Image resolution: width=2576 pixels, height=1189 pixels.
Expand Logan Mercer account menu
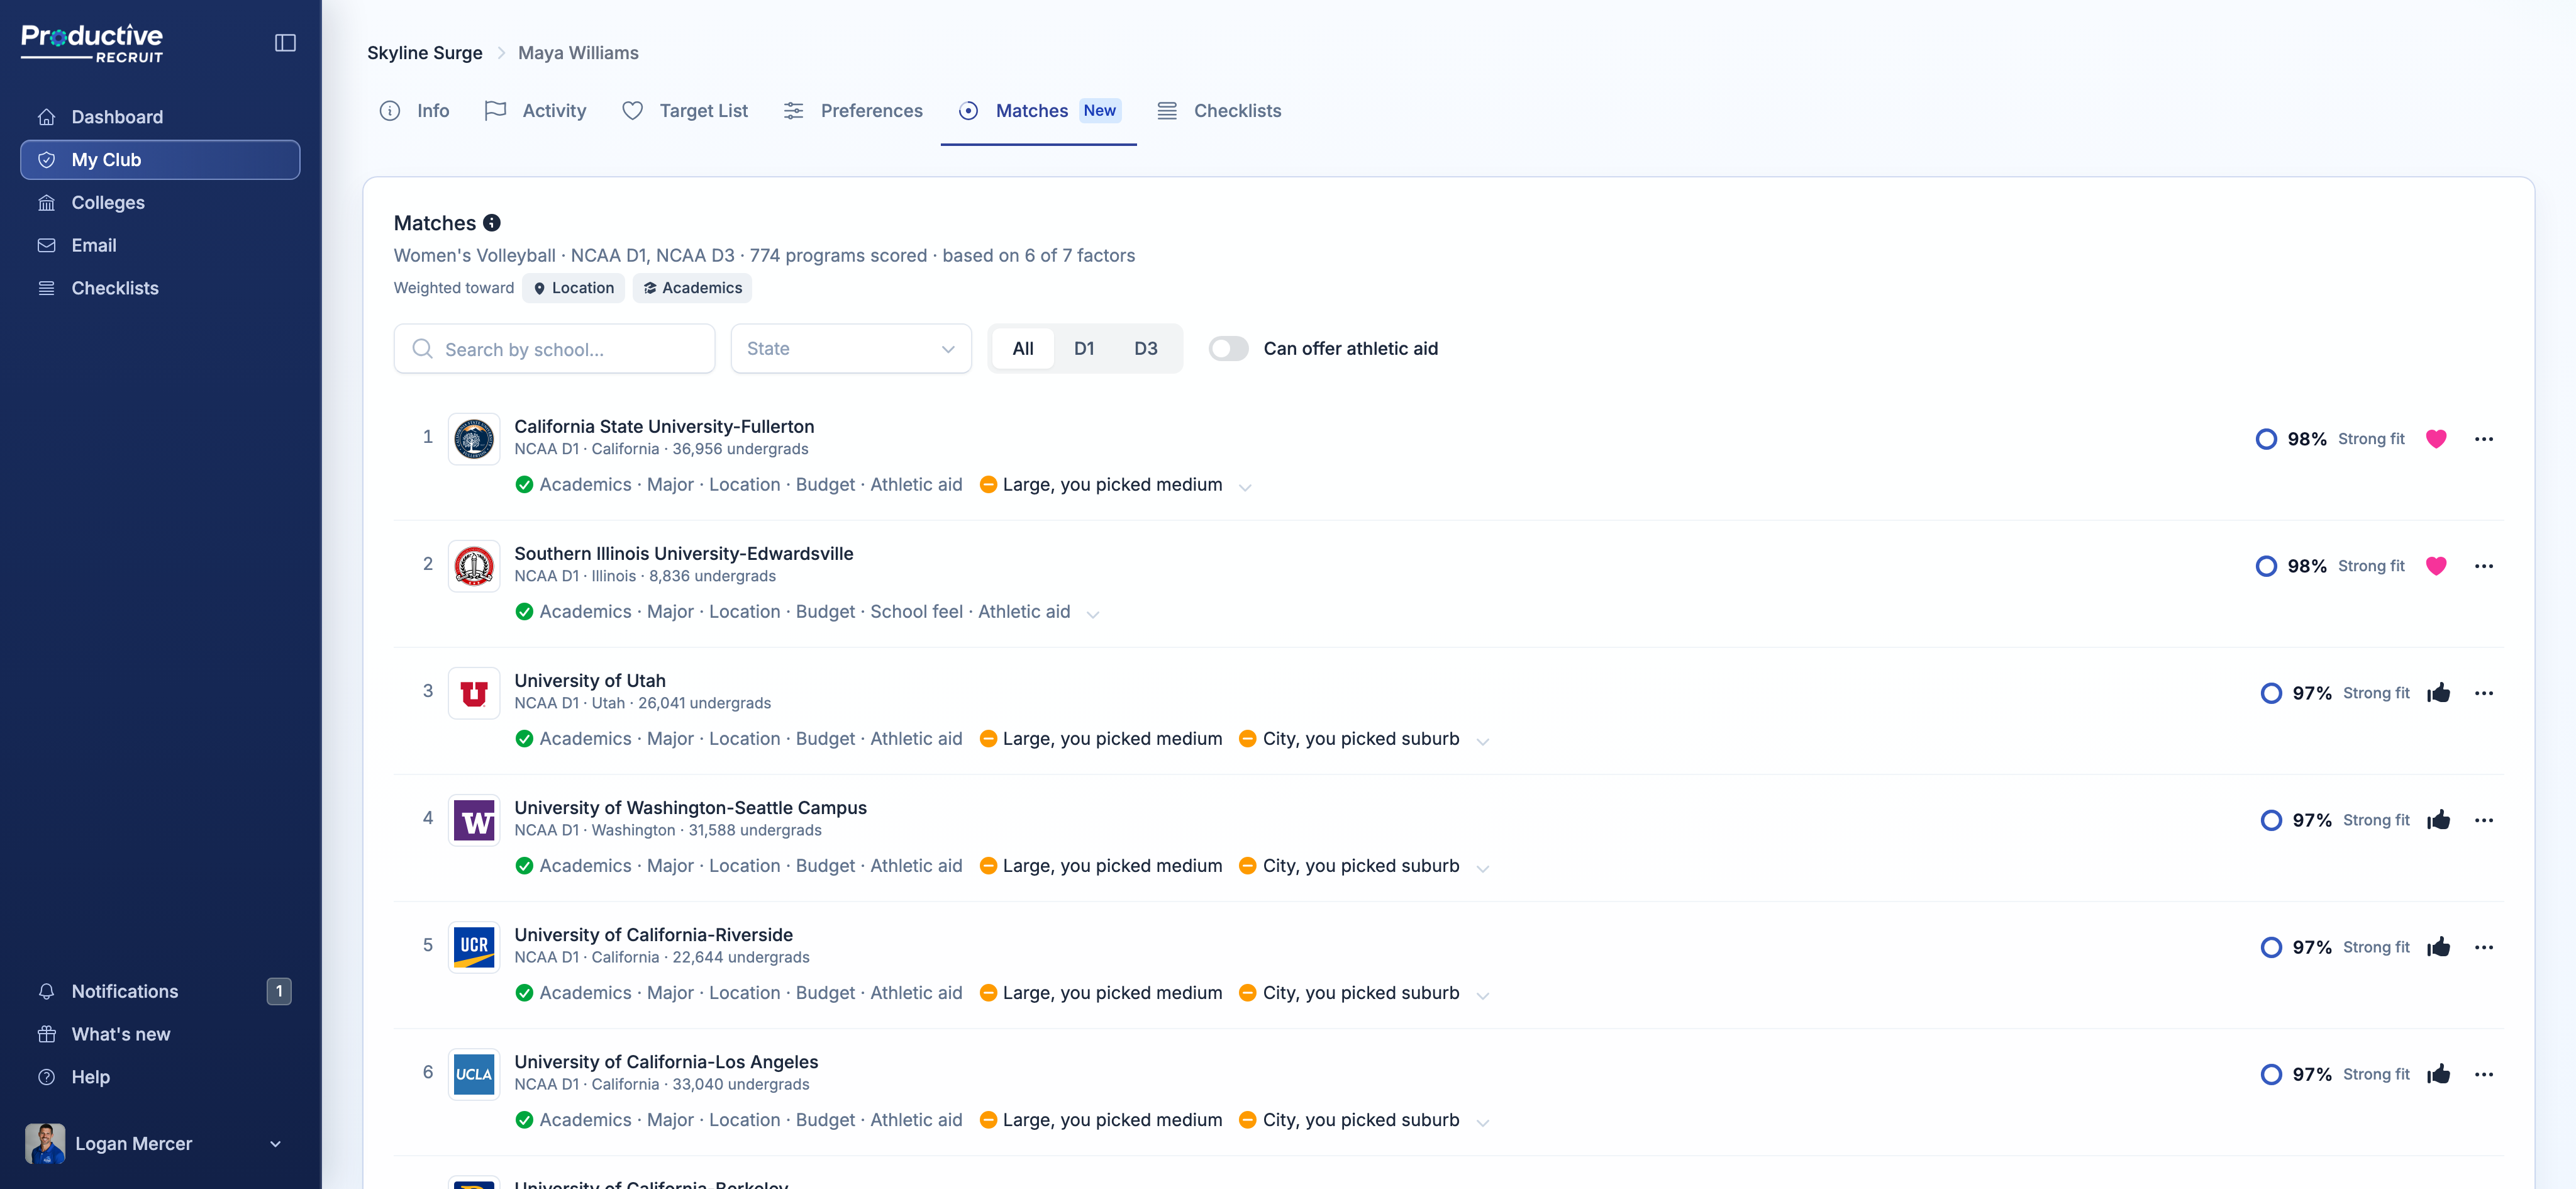tap(160, 1143)
